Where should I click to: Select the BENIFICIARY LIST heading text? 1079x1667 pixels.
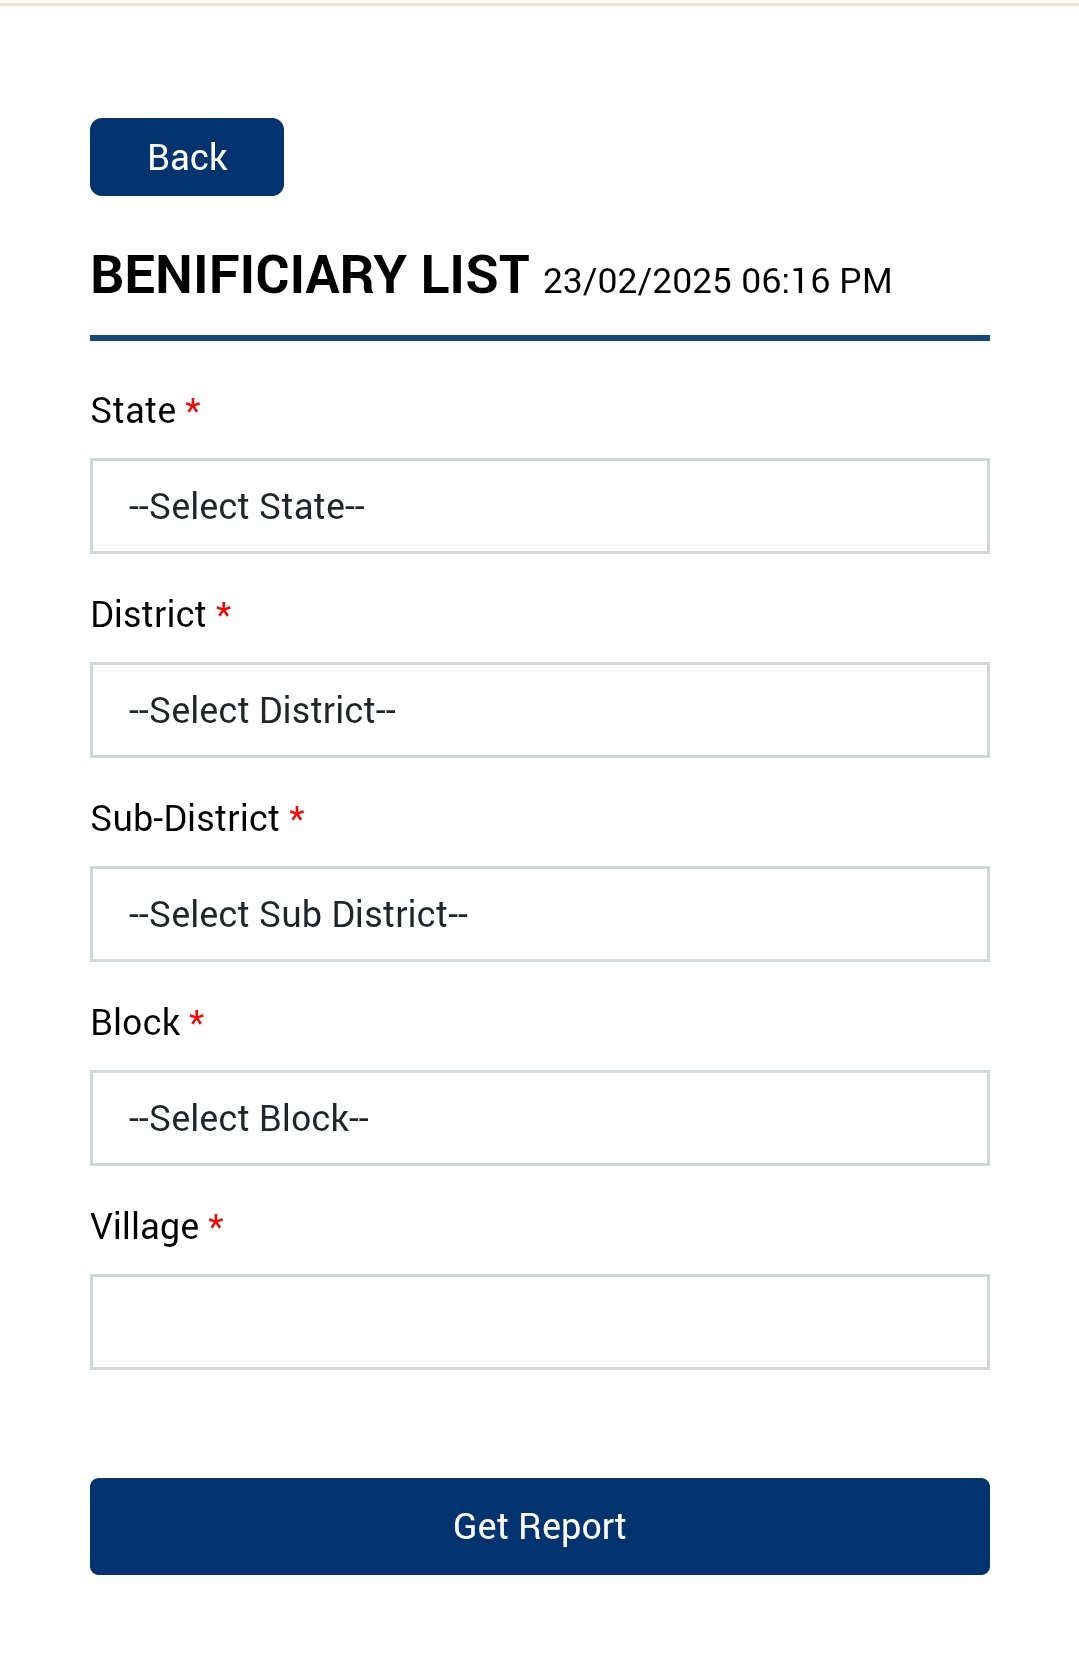[310, 275]
